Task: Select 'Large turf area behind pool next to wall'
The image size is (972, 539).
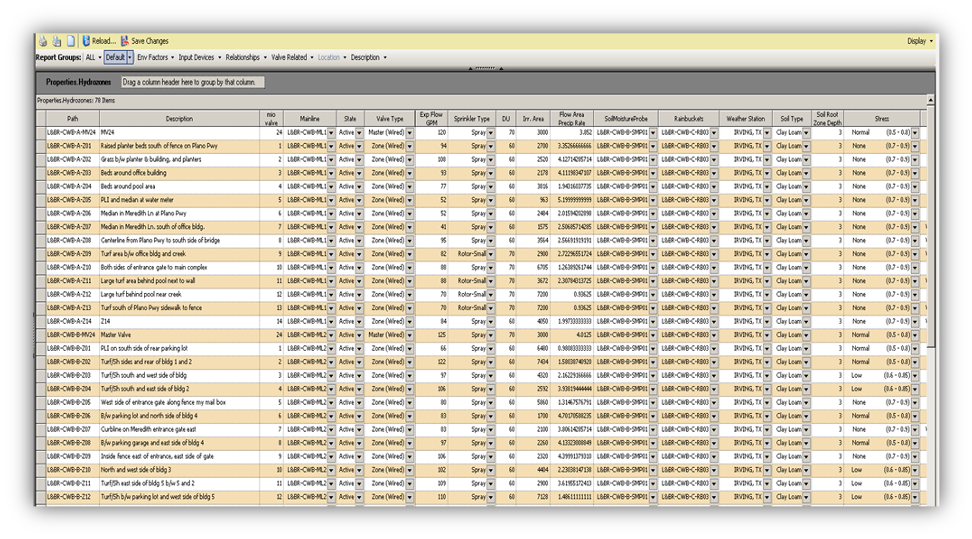Action: tap(179, 281)
